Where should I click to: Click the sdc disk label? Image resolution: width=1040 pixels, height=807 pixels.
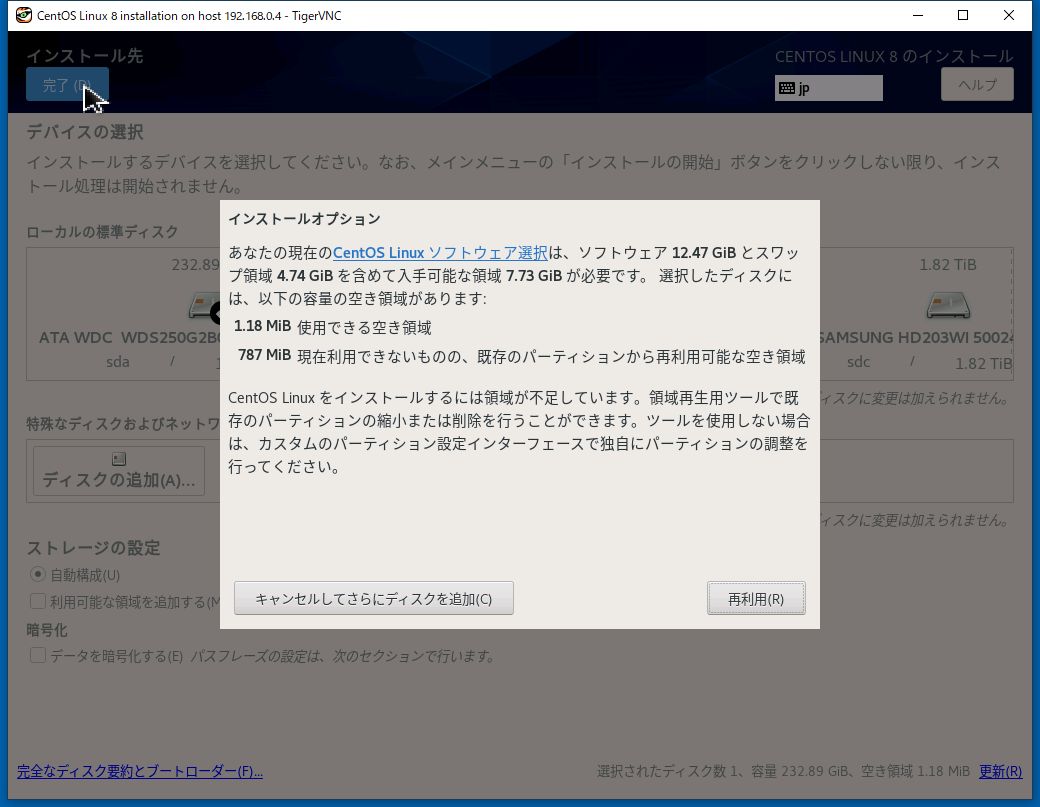coord(858,362)
